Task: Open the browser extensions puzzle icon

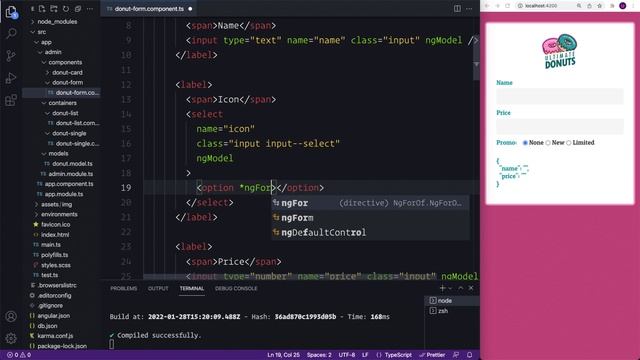Action: pyautogui.click(x=612, y=6)
